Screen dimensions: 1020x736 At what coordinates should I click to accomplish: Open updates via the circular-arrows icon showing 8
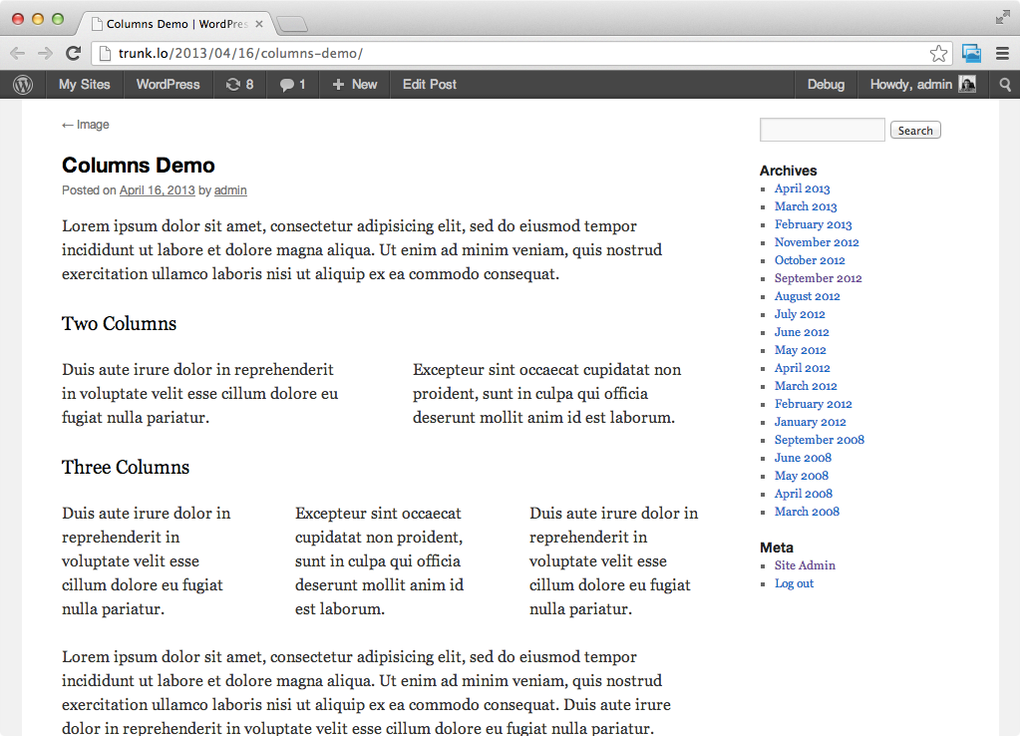pyautogui.click(x=239, y=85)
